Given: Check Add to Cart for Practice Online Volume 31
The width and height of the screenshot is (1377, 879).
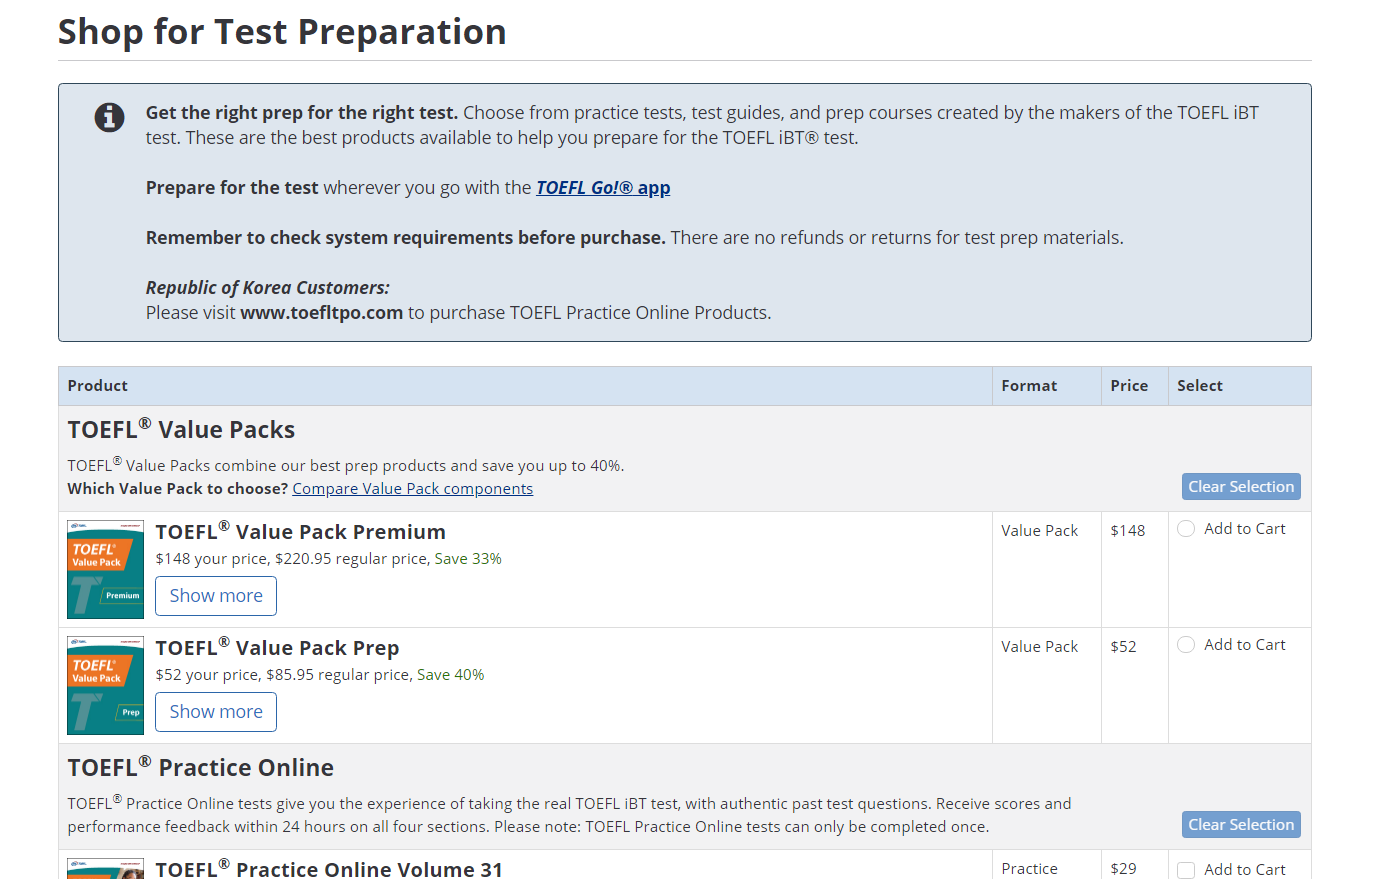Looking at the screenshot, I should point(1186,870).
